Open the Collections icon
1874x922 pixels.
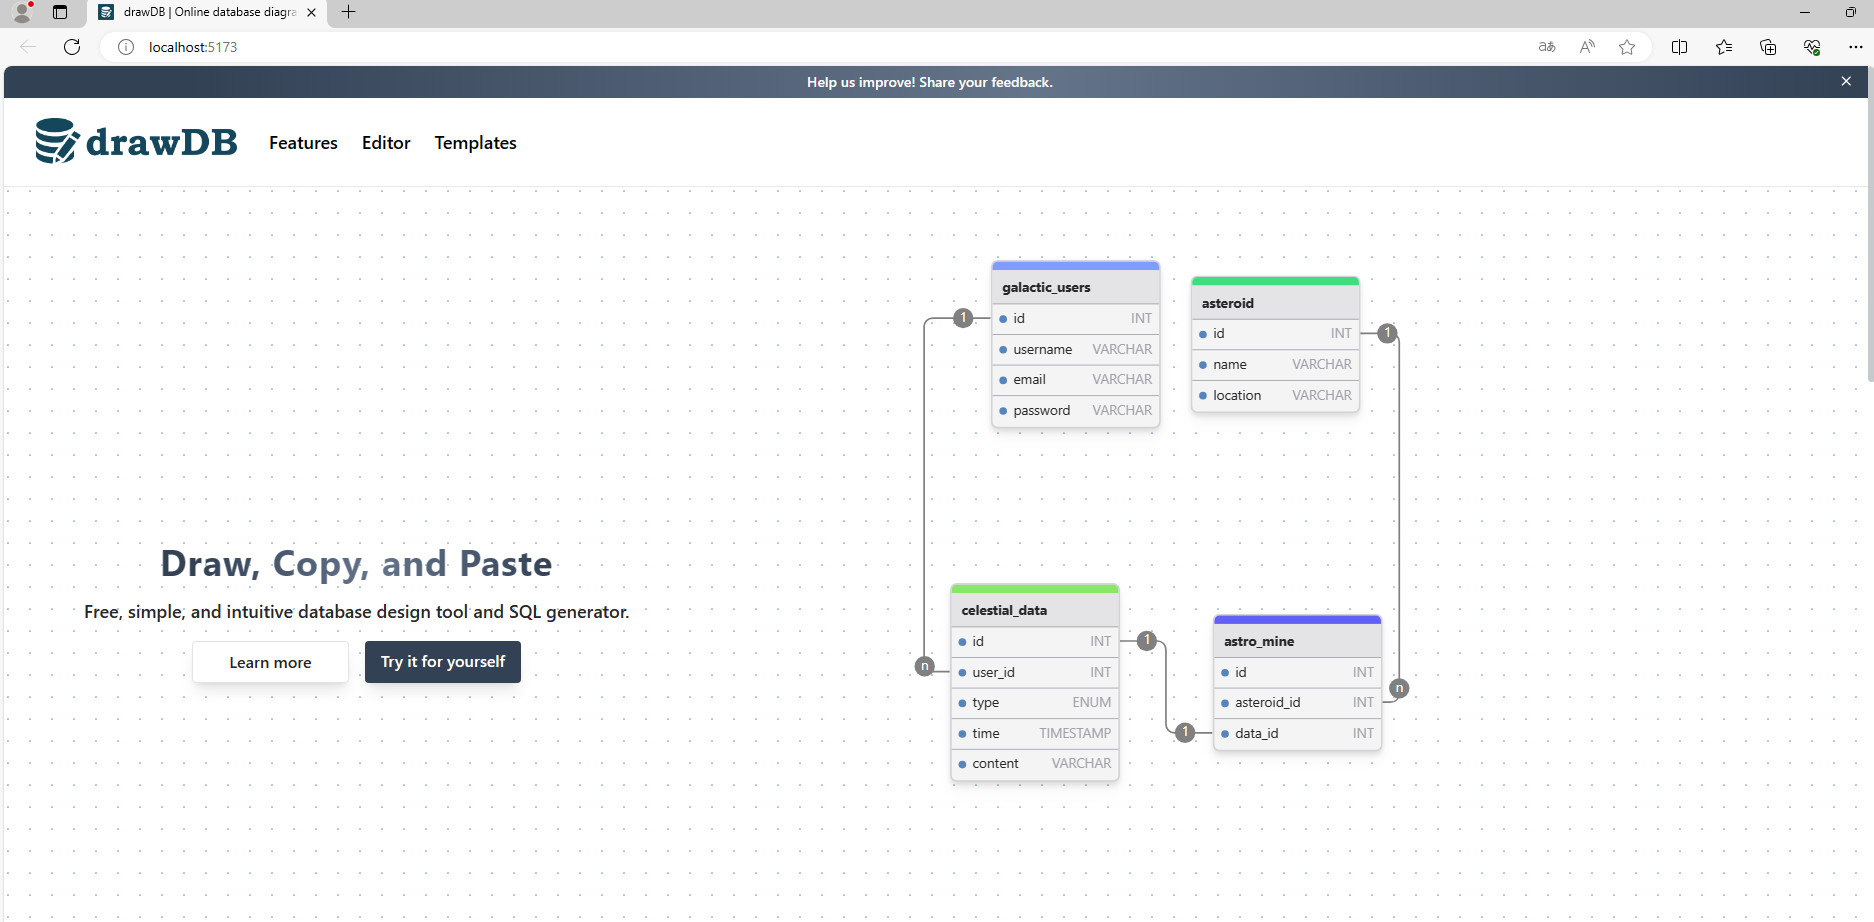1768,47
